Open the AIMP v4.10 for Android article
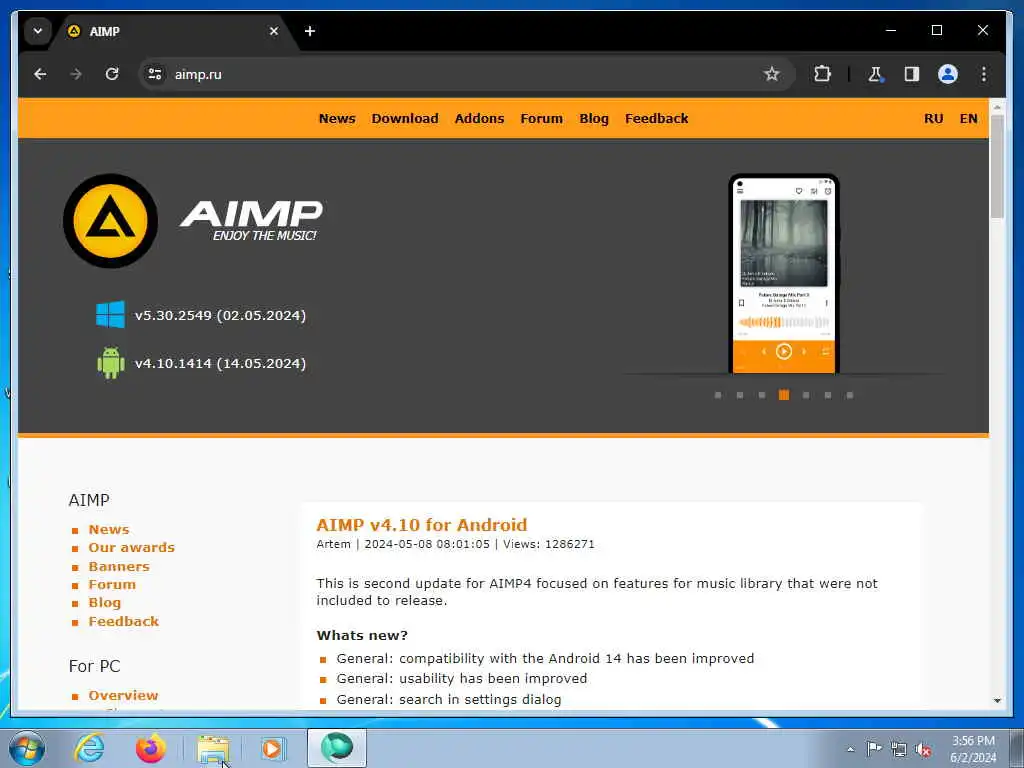Screen dimensions: 1024x768 [x=421, y=524]
